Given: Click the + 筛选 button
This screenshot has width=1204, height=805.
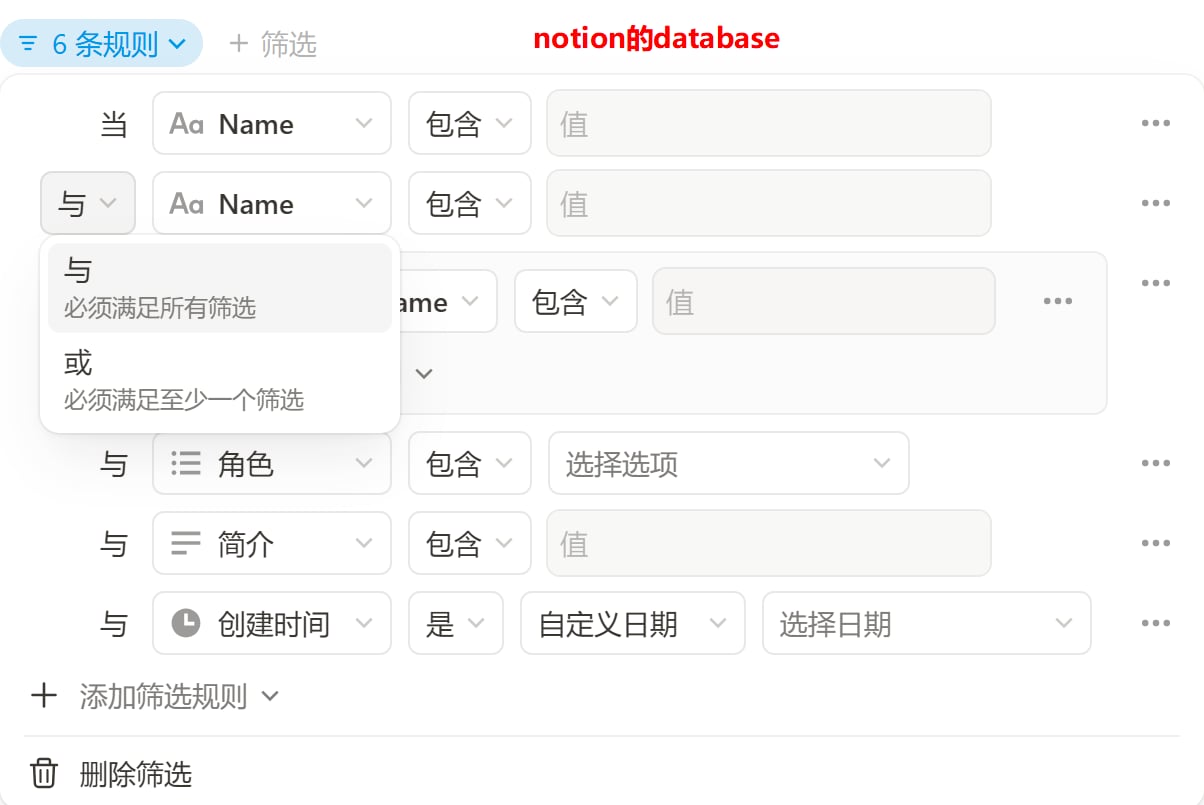Looking at the screenshot, I should point(272,44).
